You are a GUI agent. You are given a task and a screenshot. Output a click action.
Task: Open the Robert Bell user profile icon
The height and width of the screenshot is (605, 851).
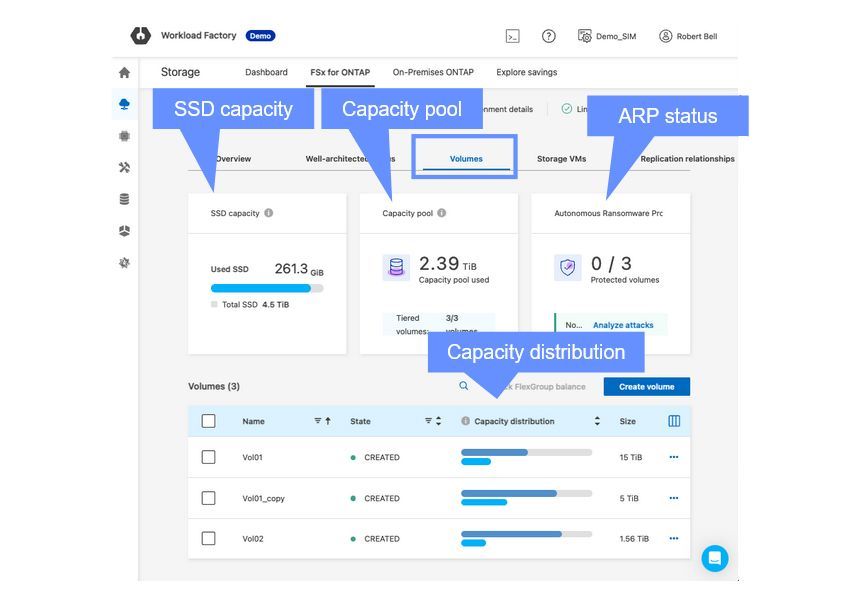[x=665, y=36]
